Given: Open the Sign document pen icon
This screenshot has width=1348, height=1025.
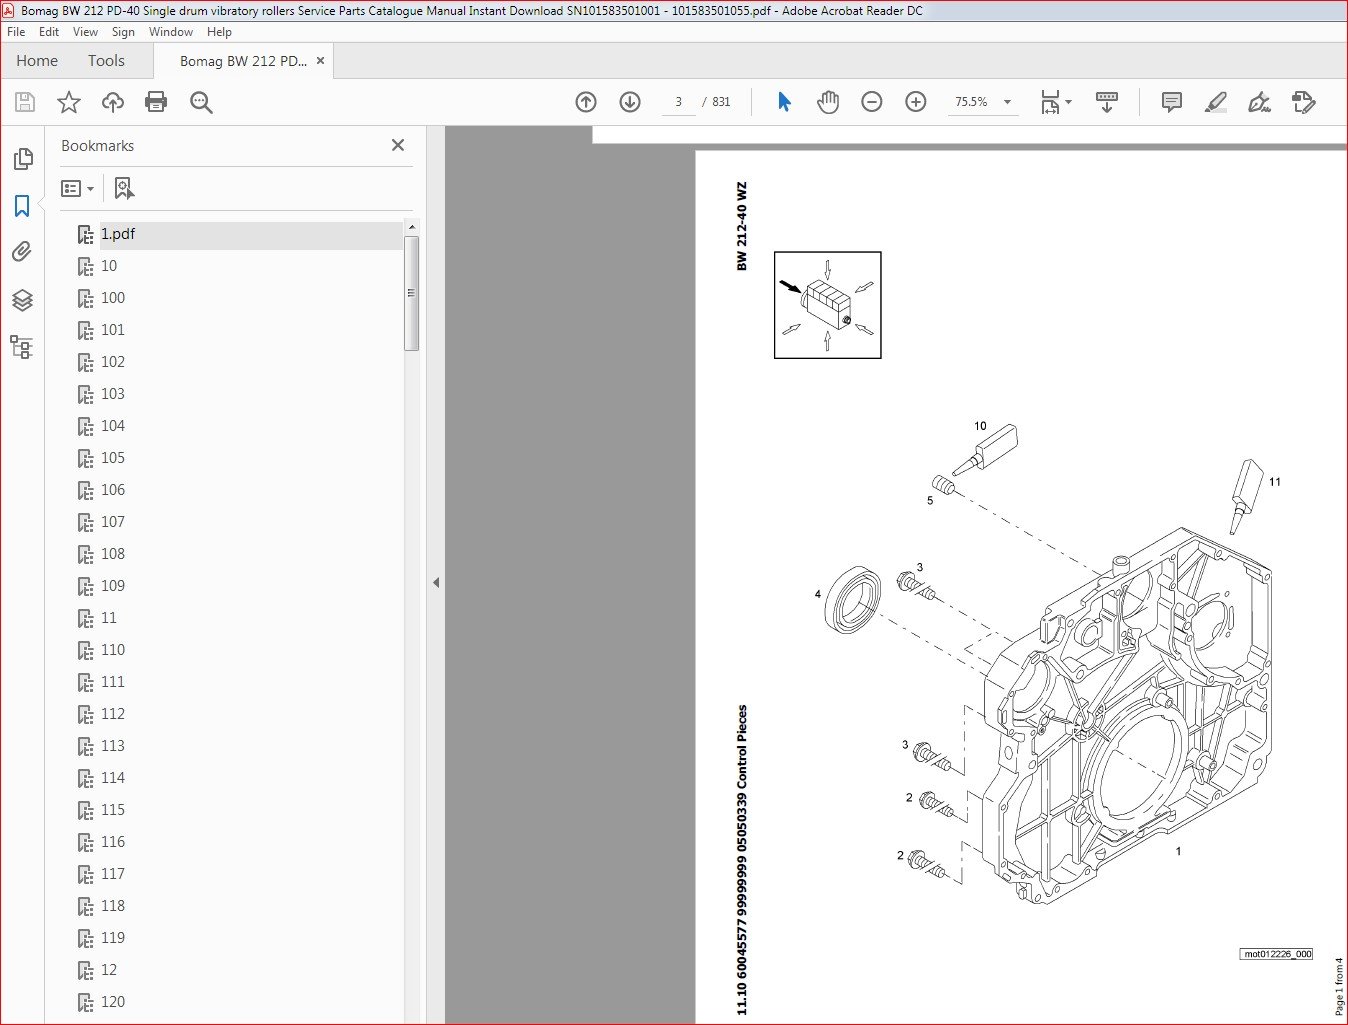Looking at the screenshot, I should click(1260, 102).
